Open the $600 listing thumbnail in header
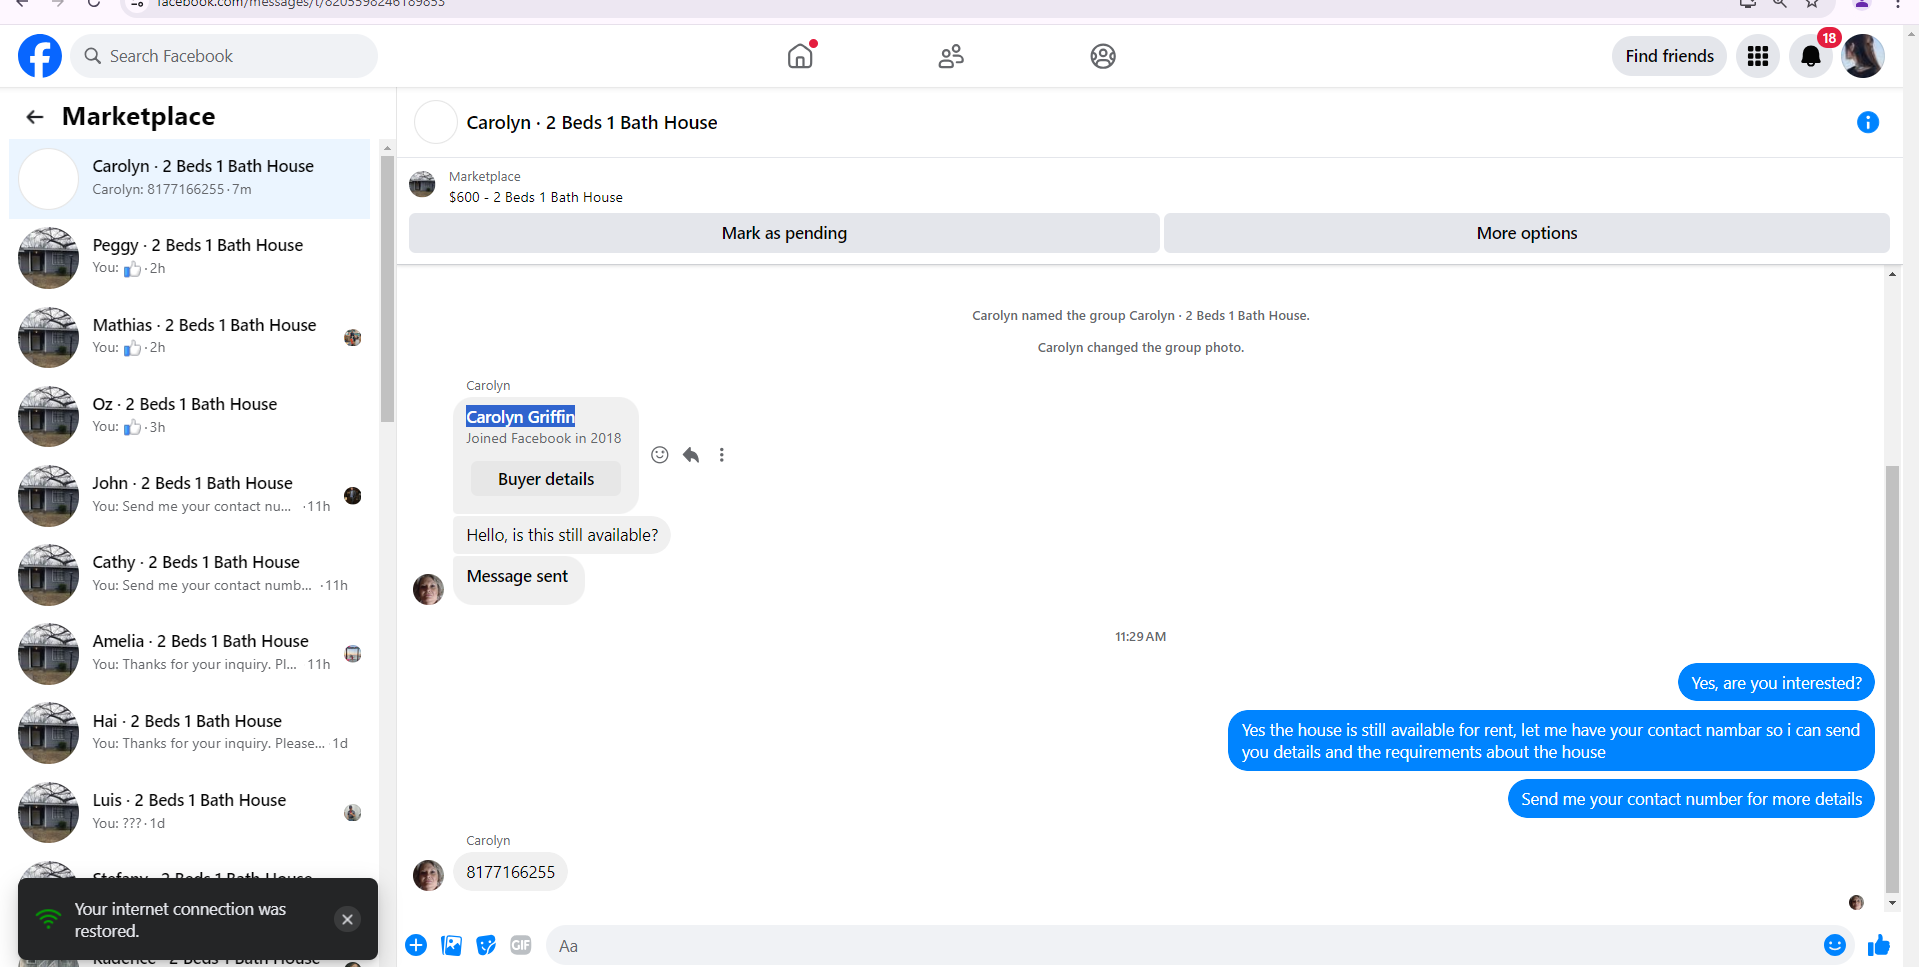This screenshot has height=967, width=1919. click(423, 184)
